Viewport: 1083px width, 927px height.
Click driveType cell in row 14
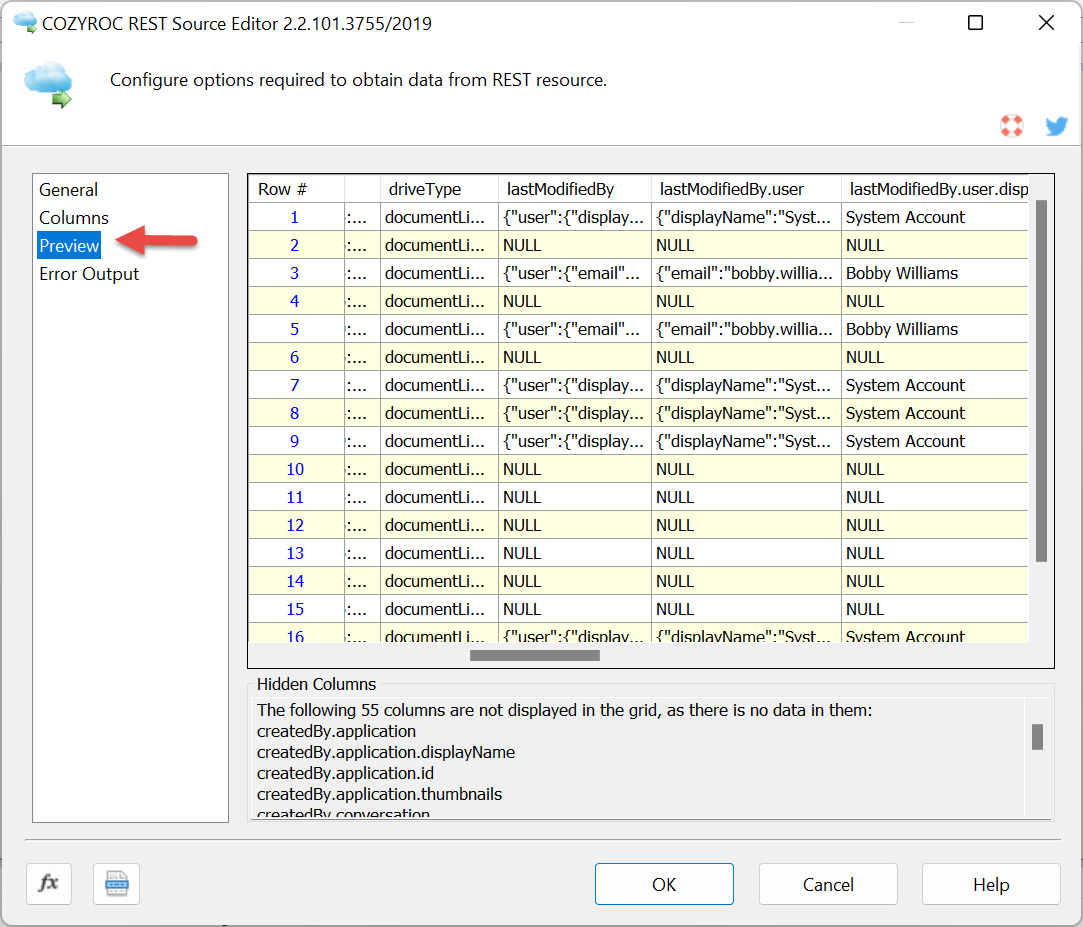pos(439,581)
